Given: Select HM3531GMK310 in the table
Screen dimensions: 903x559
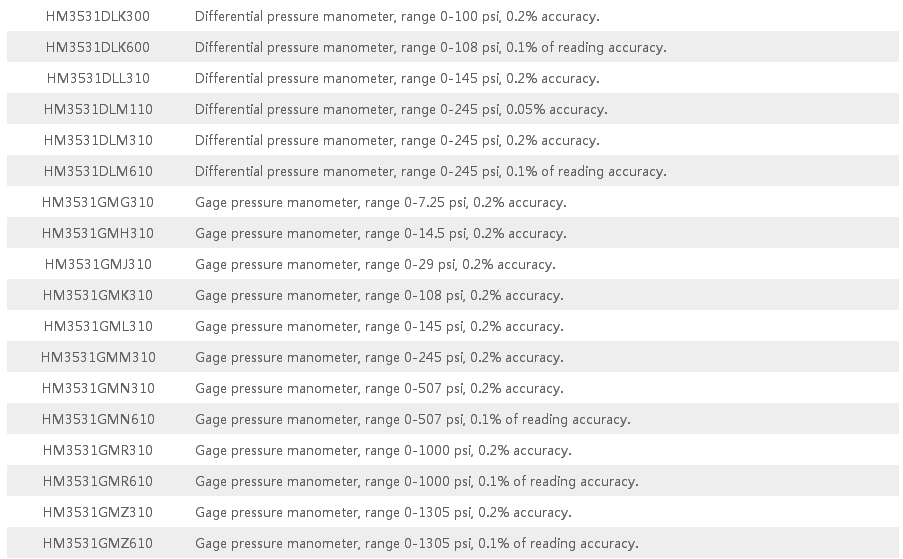Looking at the screenshot, I should coord(98,295).
